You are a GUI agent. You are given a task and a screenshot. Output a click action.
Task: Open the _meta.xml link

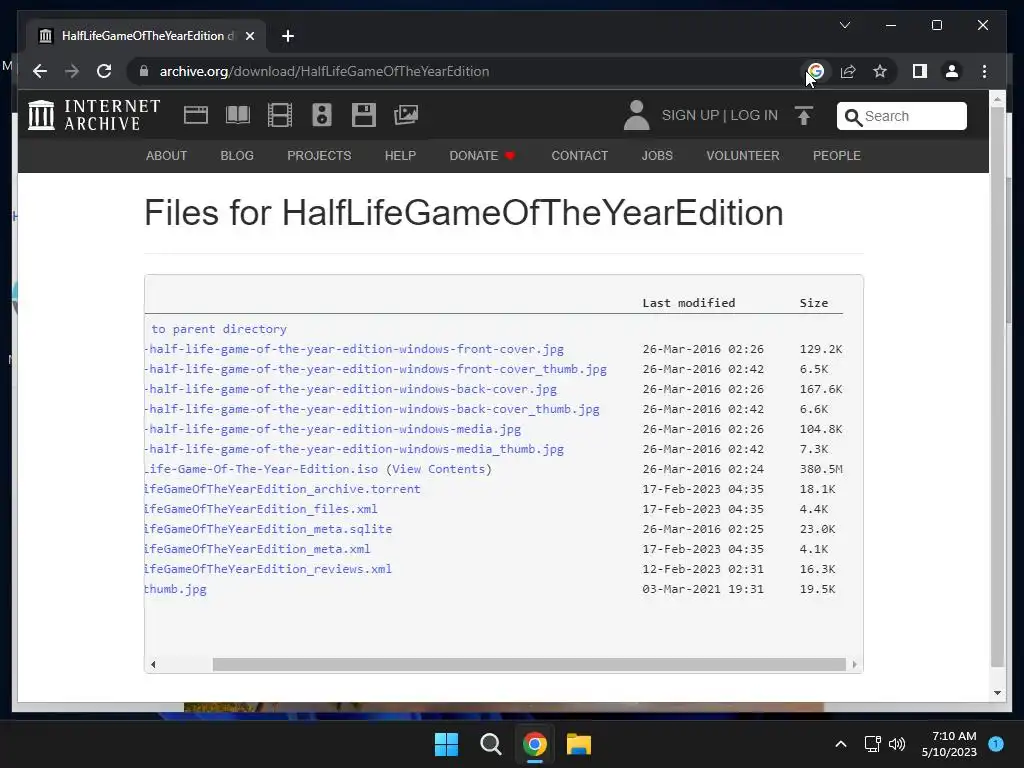click(257, 549)
